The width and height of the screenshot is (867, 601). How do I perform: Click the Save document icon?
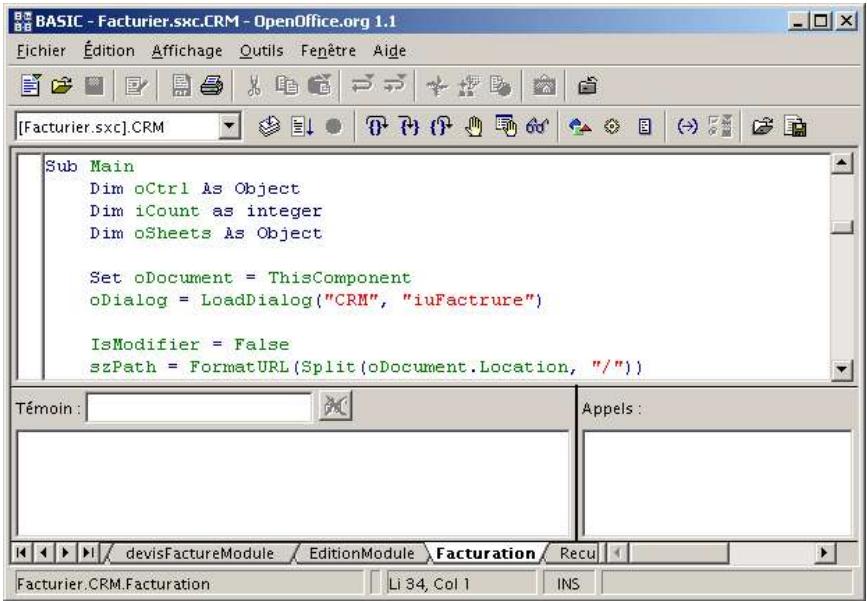pyautogui.click(x=95, y=86)
